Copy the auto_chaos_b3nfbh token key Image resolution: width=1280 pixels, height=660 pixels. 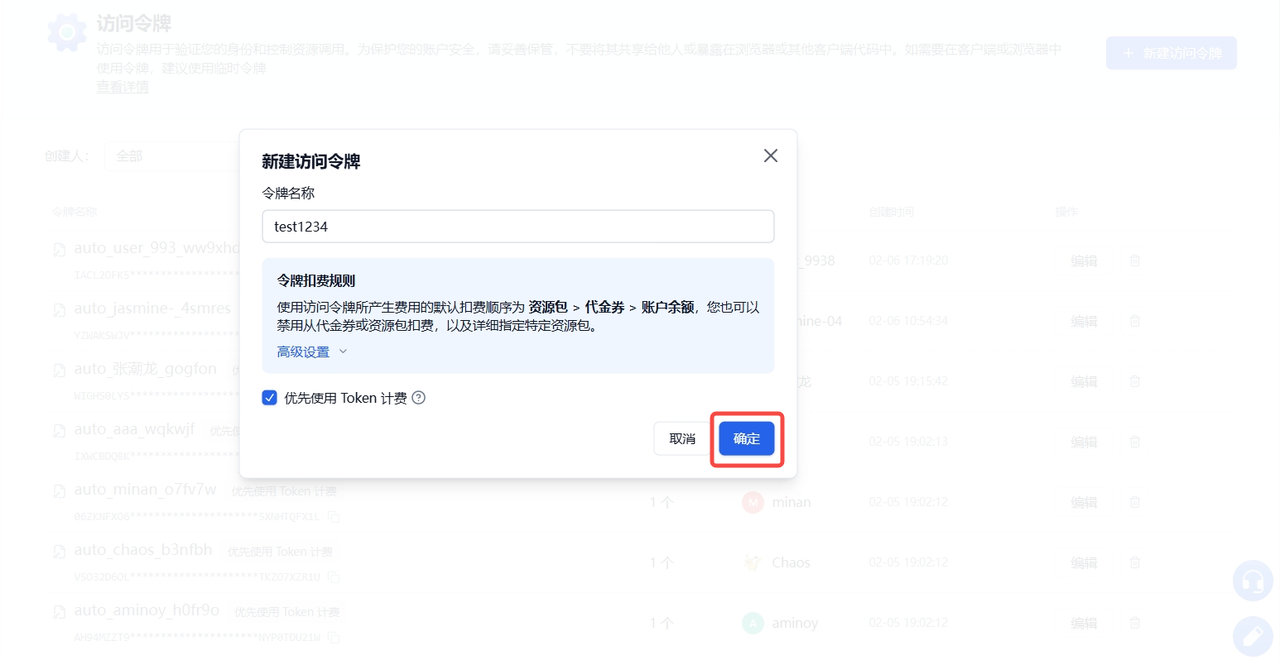(334, 577)
